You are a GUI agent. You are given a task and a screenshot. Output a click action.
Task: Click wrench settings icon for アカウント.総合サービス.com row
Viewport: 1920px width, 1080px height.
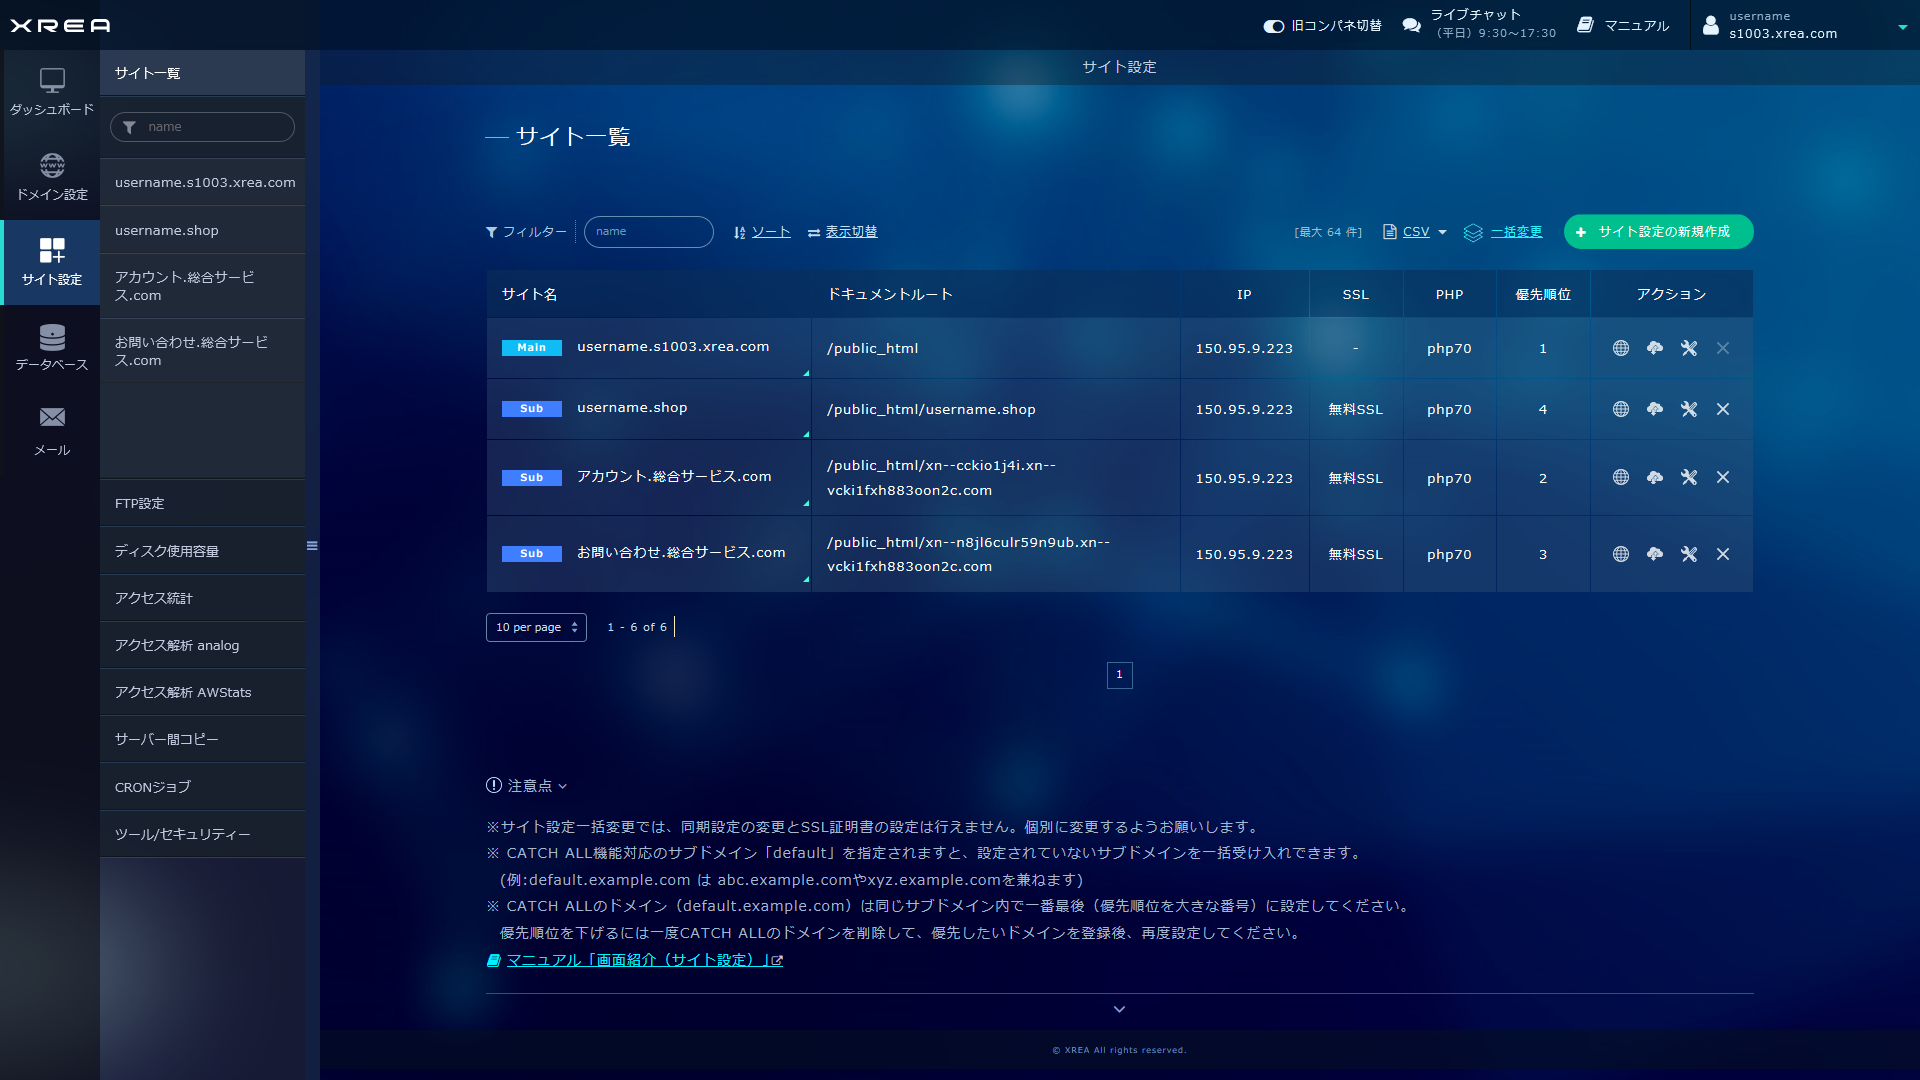point(1689,478)
